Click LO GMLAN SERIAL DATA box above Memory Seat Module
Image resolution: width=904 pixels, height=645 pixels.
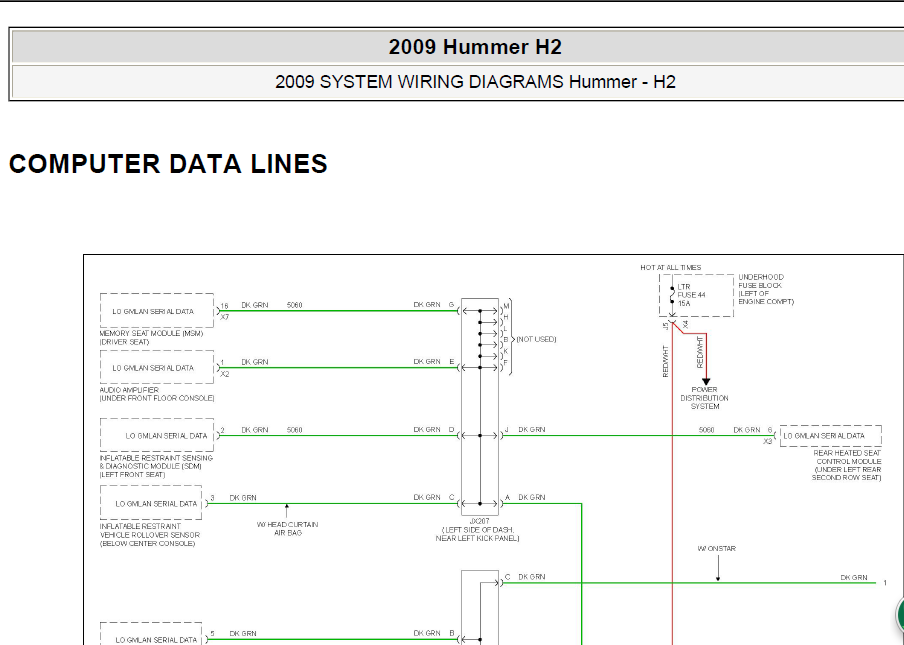click(x=157, y=311)
